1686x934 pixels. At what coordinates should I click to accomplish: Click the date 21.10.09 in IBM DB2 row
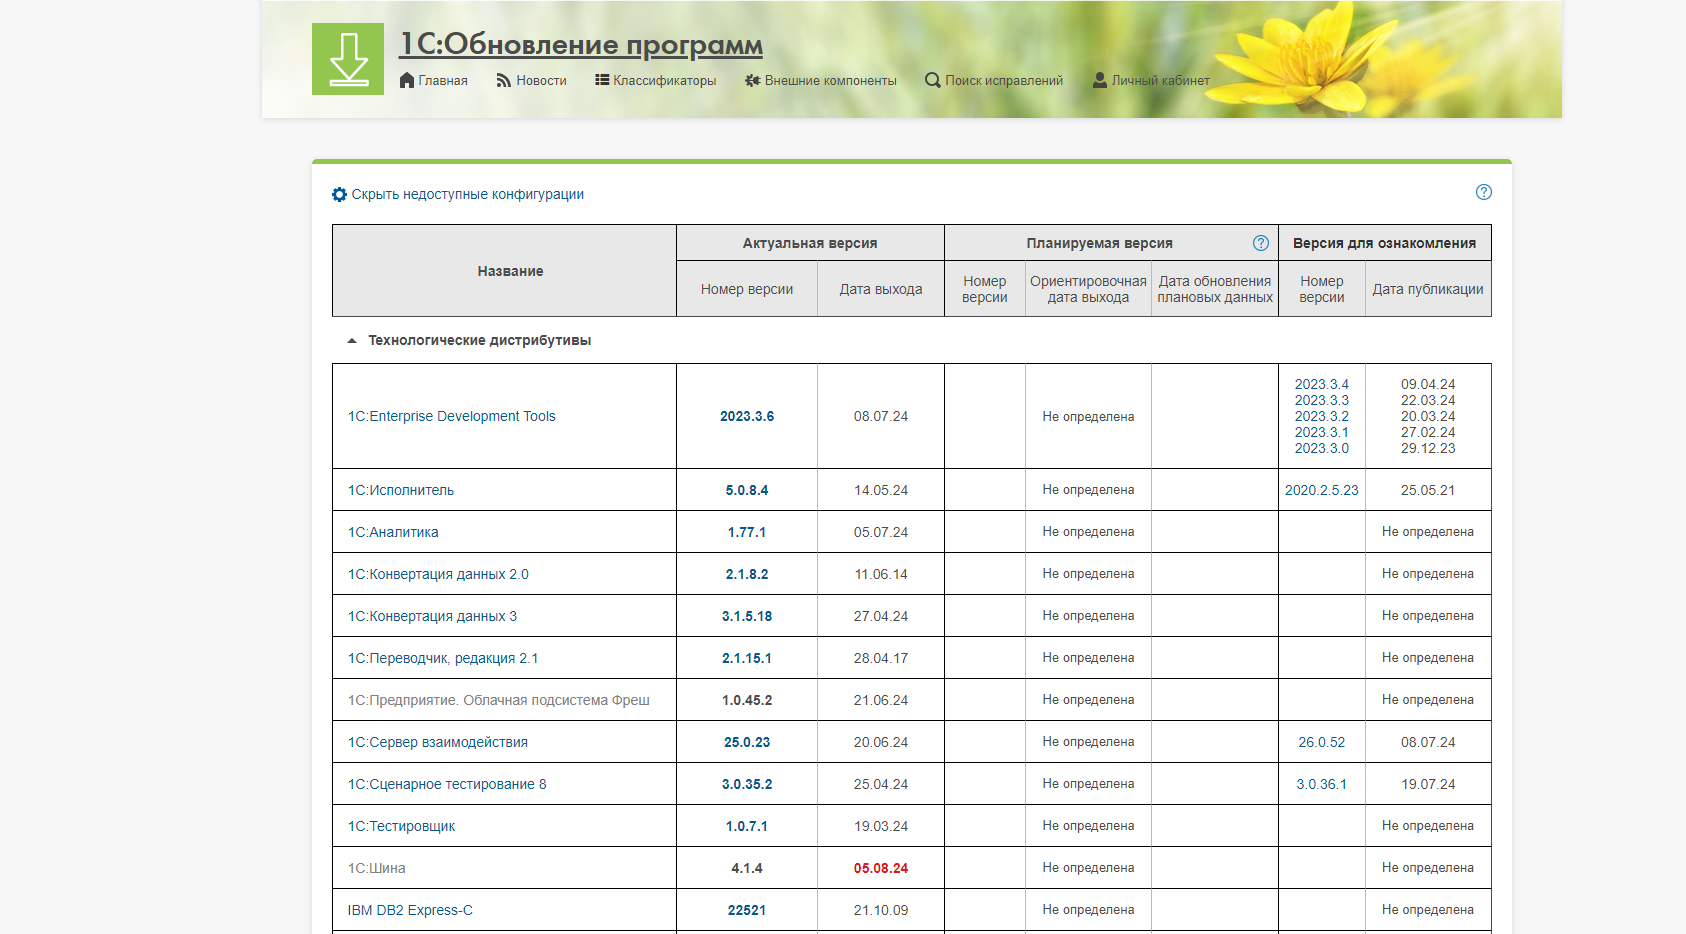[881, 910]
